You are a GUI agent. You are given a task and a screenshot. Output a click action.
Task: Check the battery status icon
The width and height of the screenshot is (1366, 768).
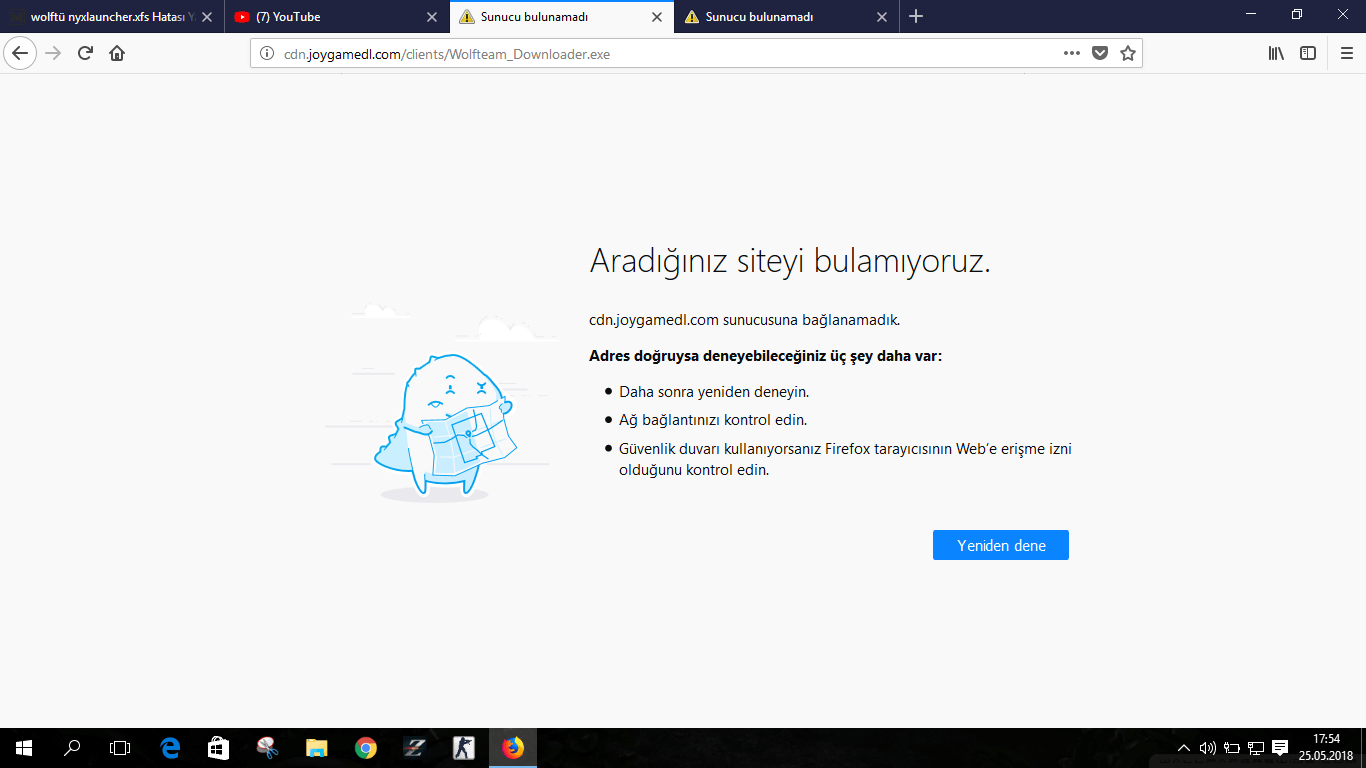pyautogui.click(x=1232, y=748)
